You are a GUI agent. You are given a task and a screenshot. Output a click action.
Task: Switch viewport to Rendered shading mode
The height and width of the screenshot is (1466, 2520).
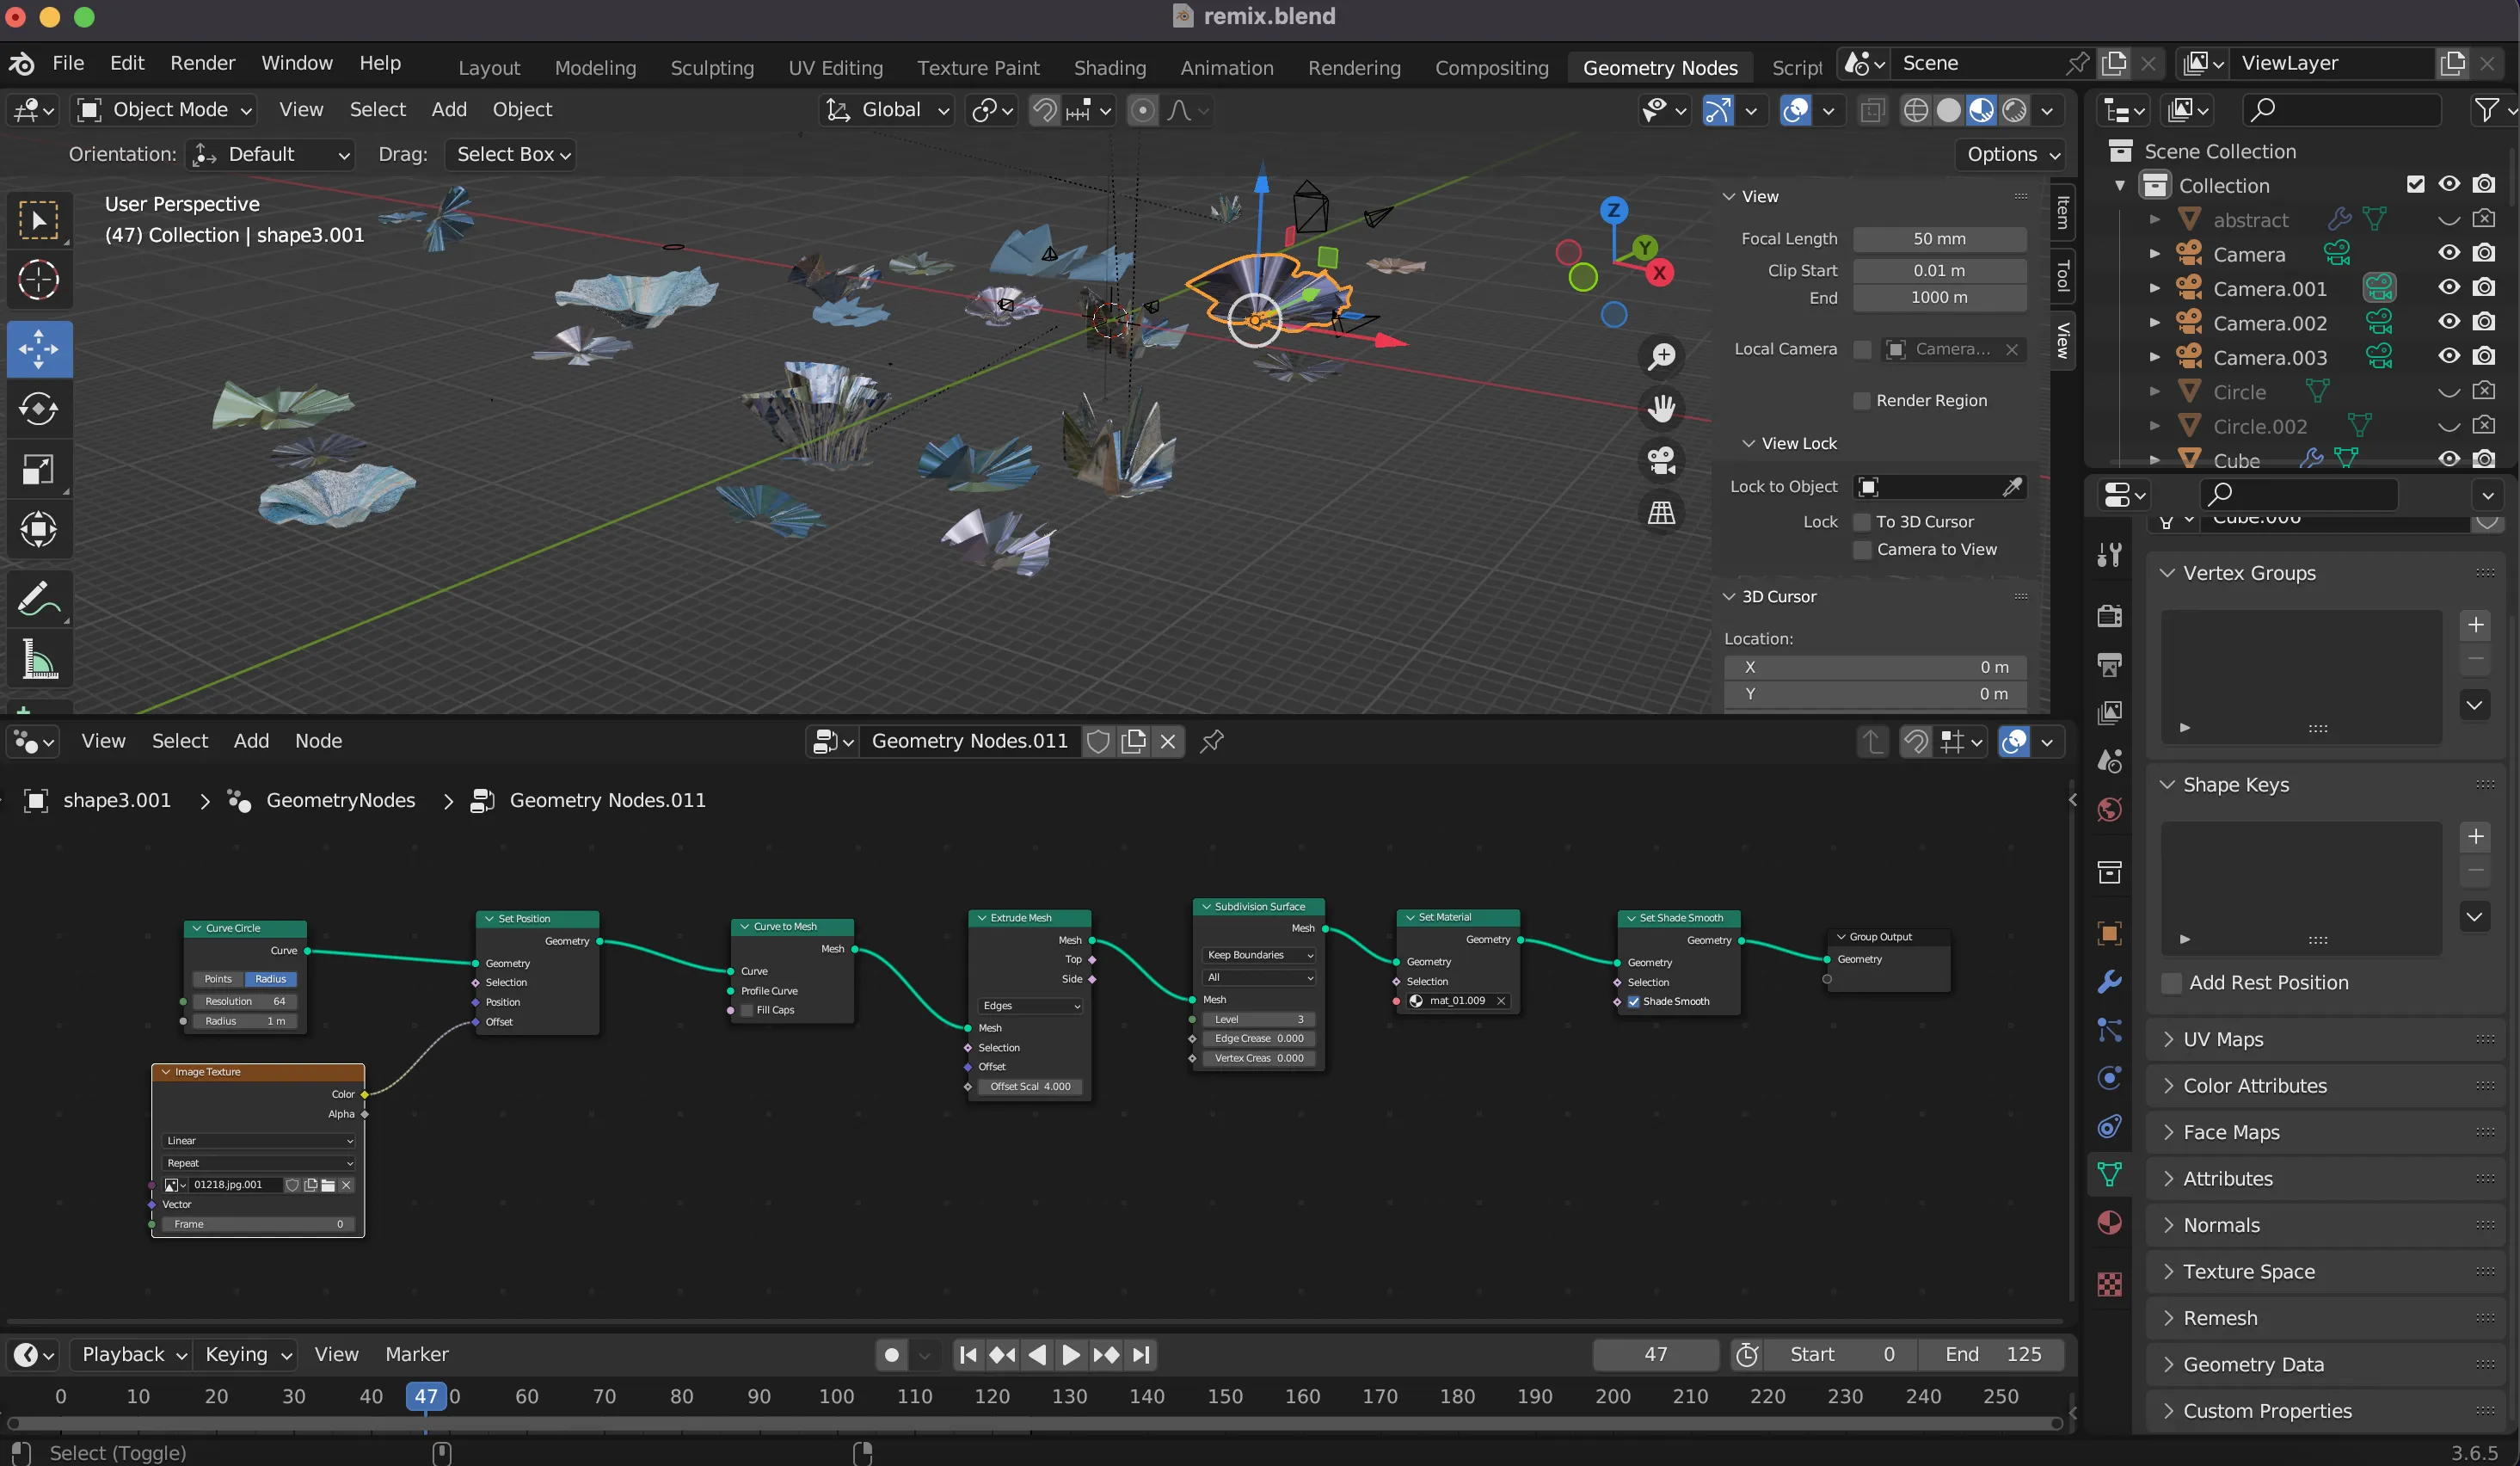[2014, 110]
